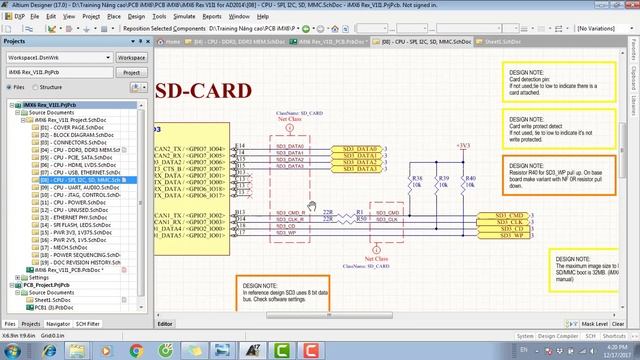640x360 pixels.
Task: Open the Place menu
Action: pos(114,17)
